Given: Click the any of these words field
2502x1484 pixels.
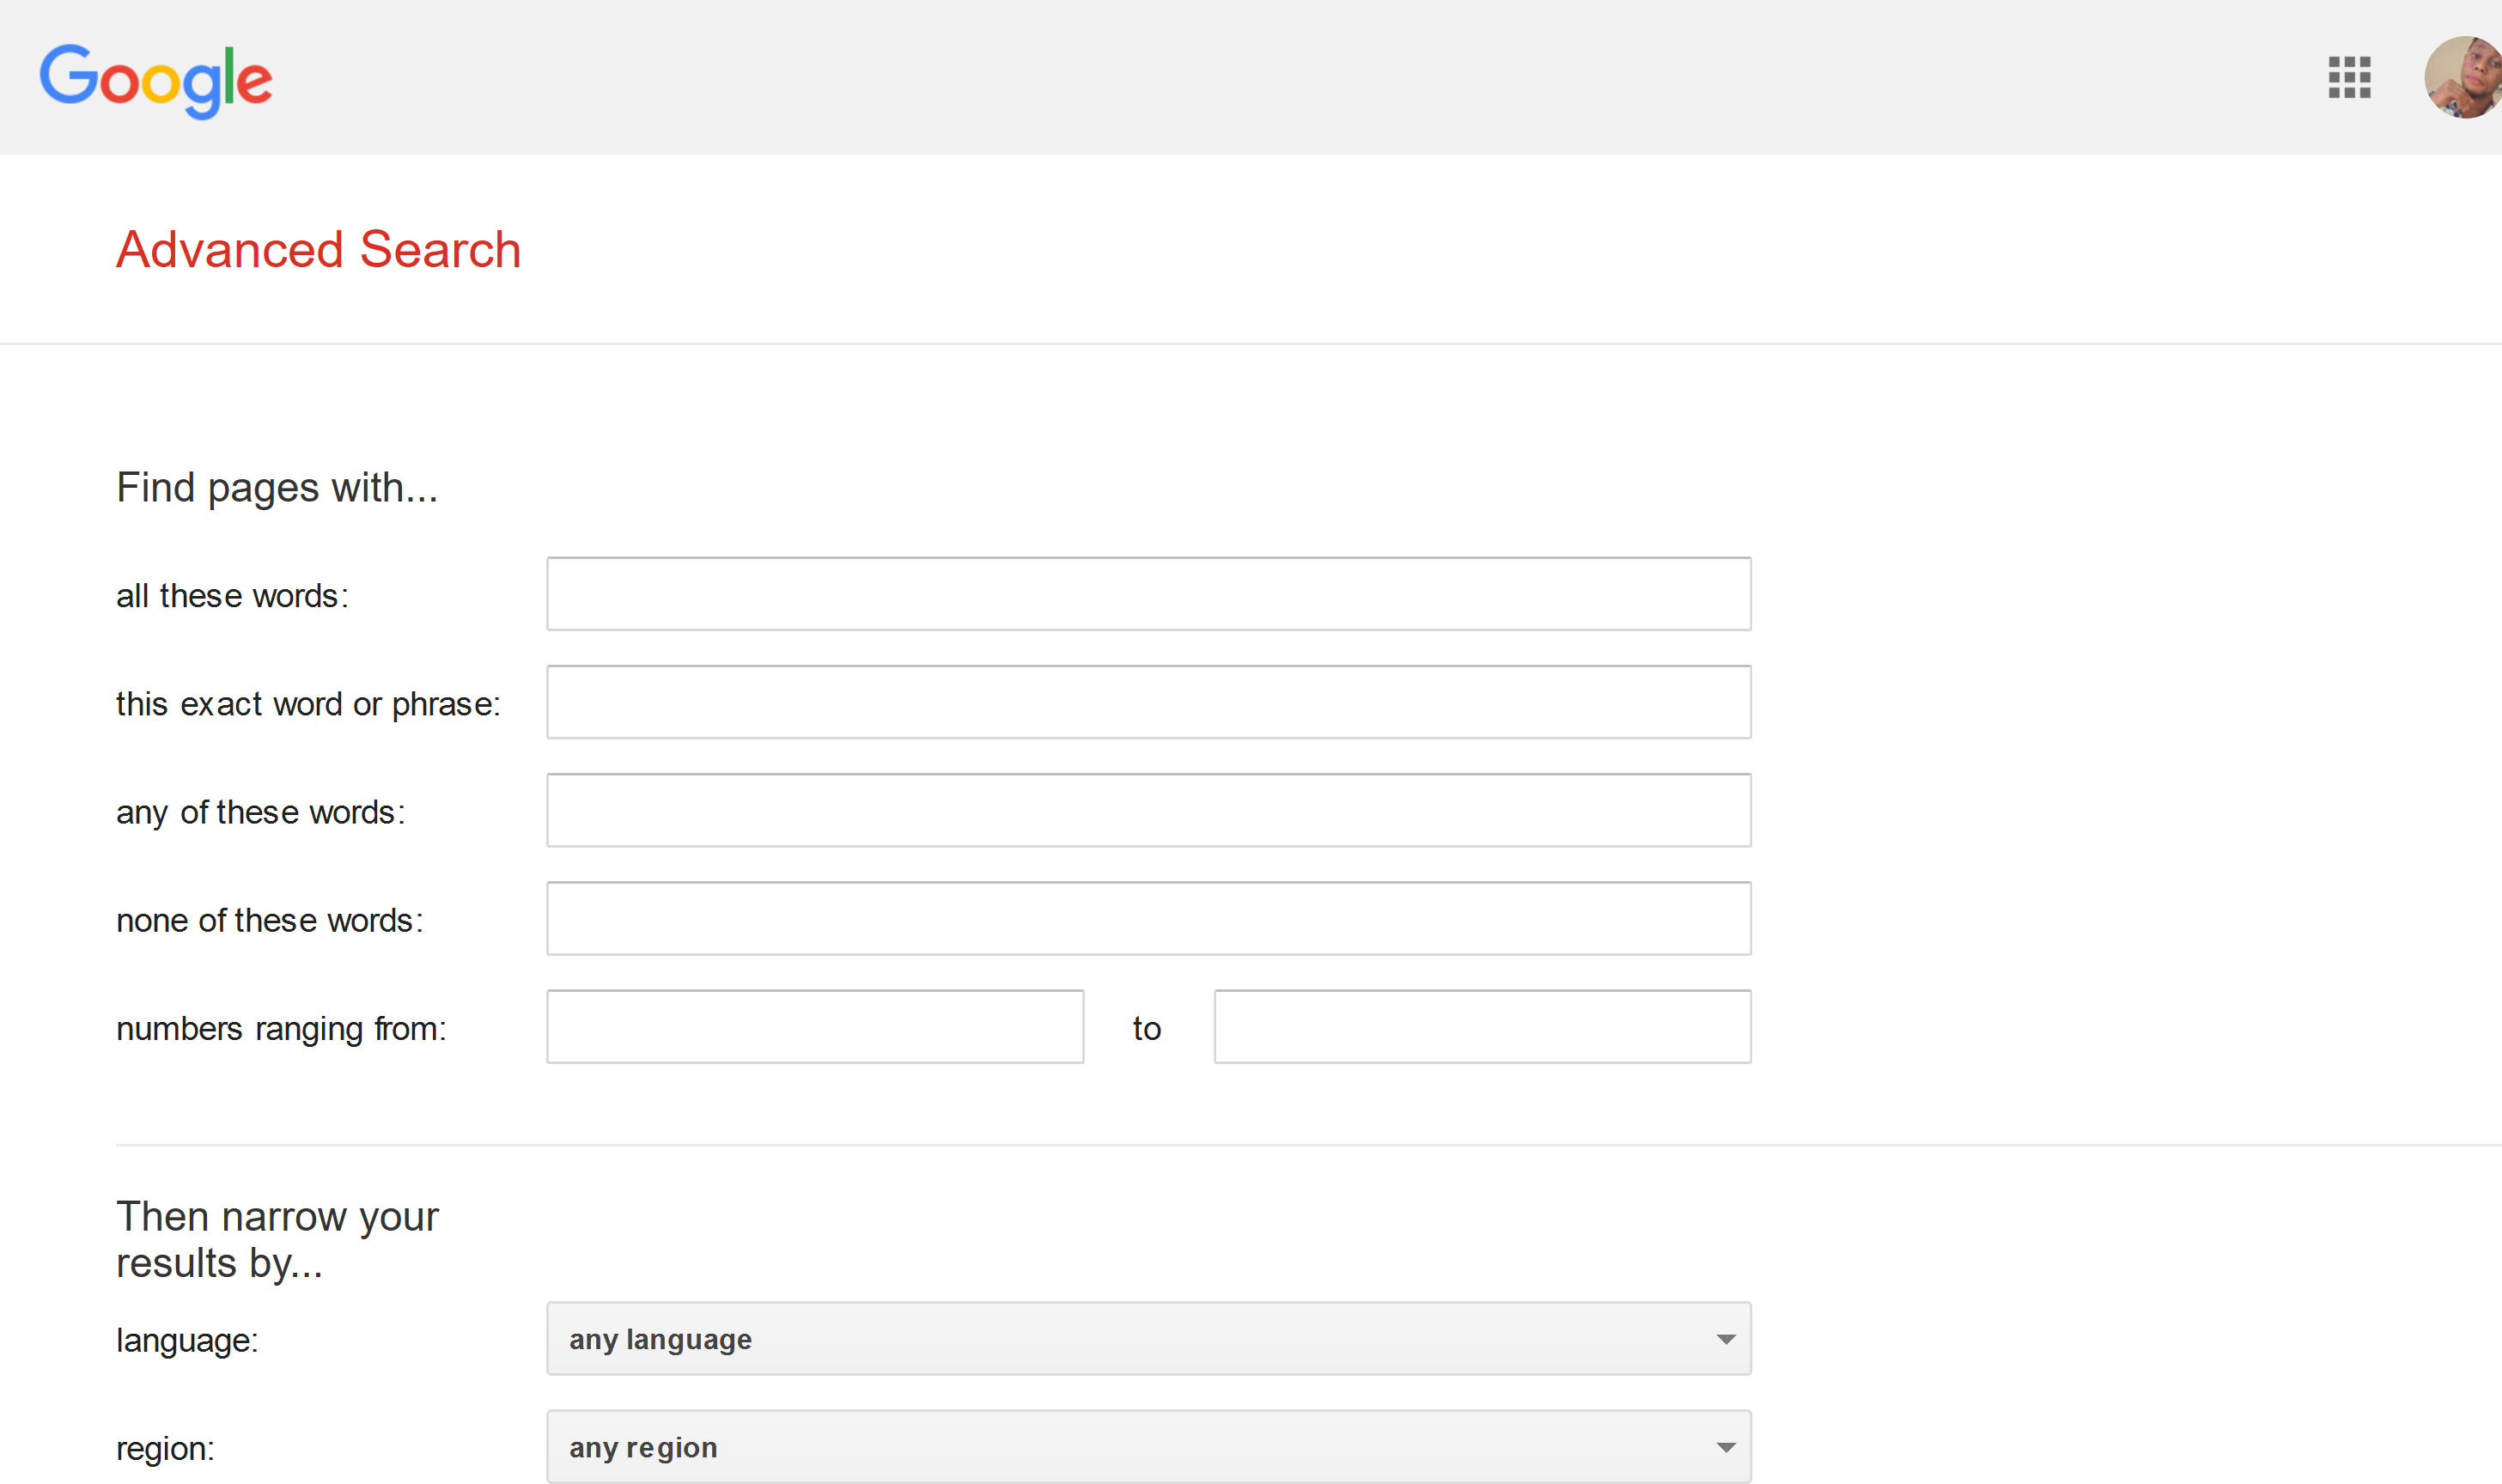Looking at the screenshot, I should coord(1148,809).
